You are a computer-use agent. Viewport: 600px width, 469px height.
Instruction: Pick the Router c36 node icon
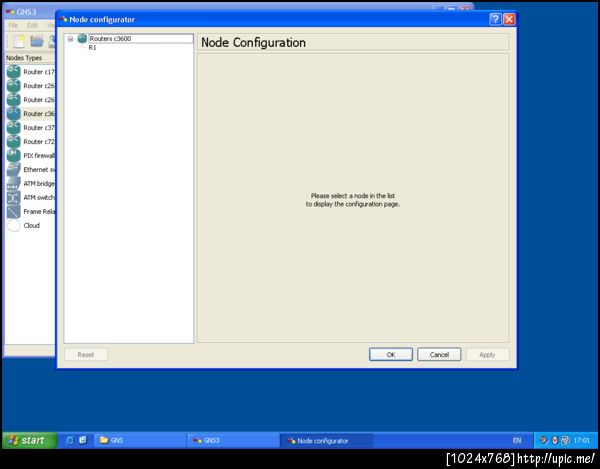tap(13, 114)
